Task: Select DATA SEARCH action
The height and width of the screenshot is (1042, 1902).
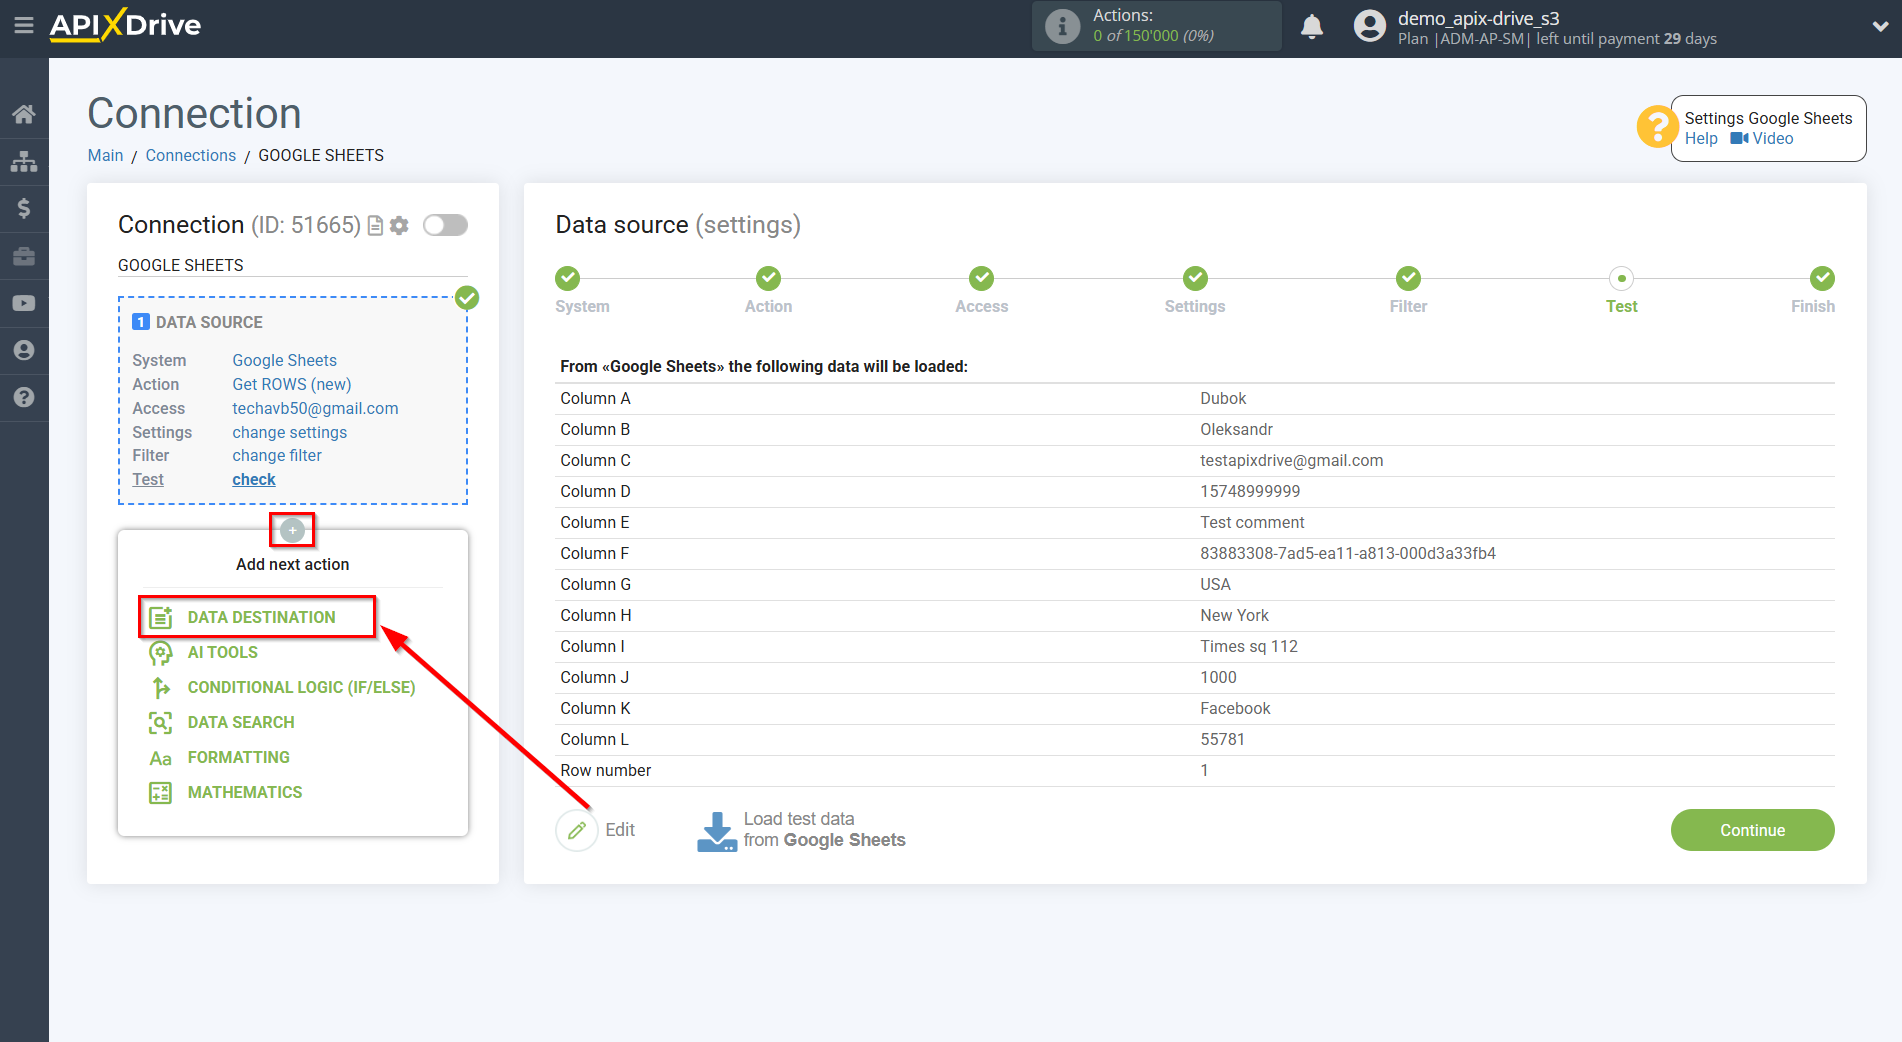Action: click(x=241, y=722)
